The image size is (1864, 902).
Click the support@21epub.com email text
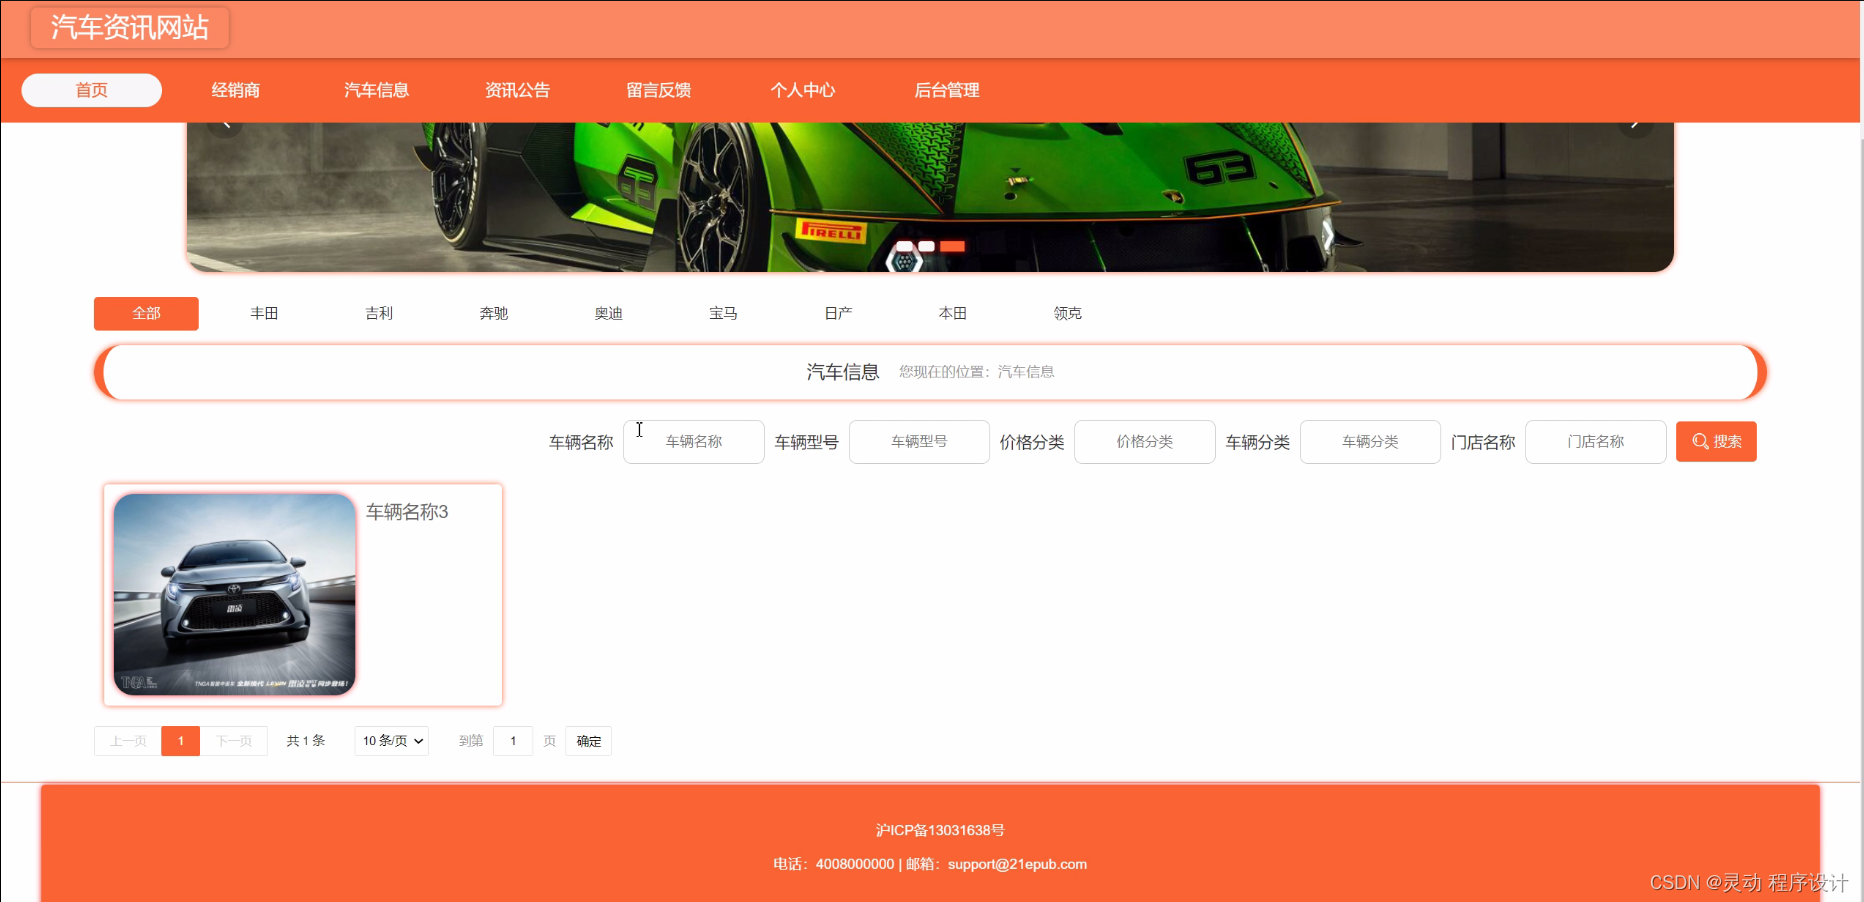click(1017, 864)
